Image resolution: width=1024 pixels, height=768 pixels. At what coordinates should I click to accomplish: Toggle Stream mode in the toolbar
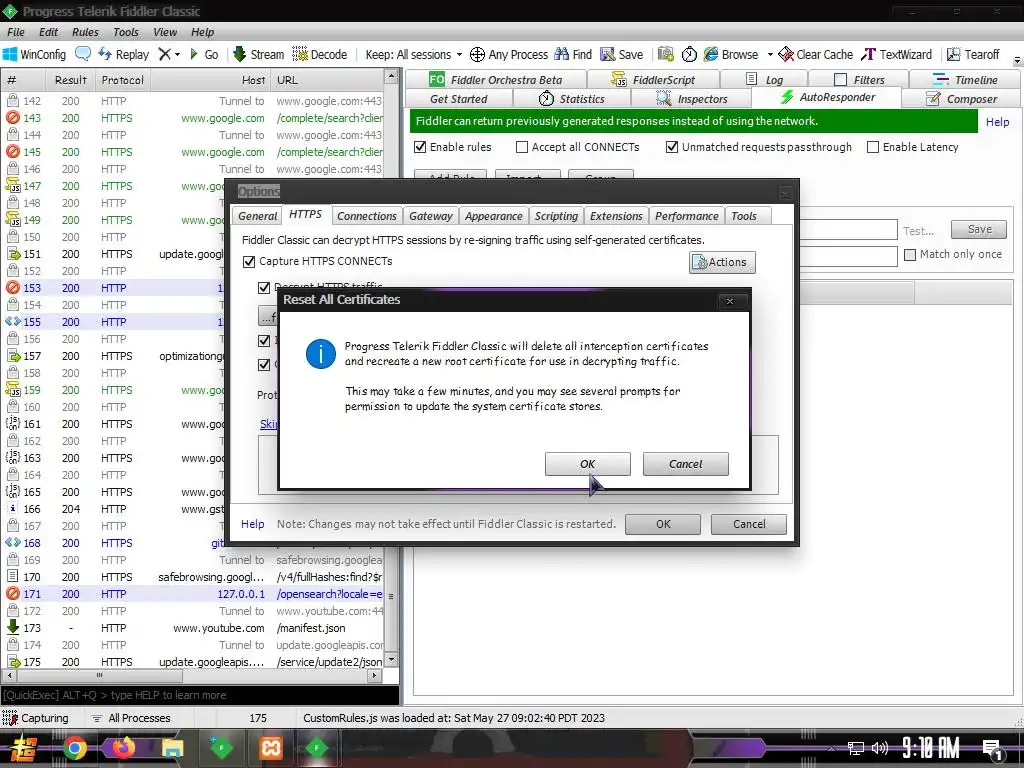click(x=259, y=54)
